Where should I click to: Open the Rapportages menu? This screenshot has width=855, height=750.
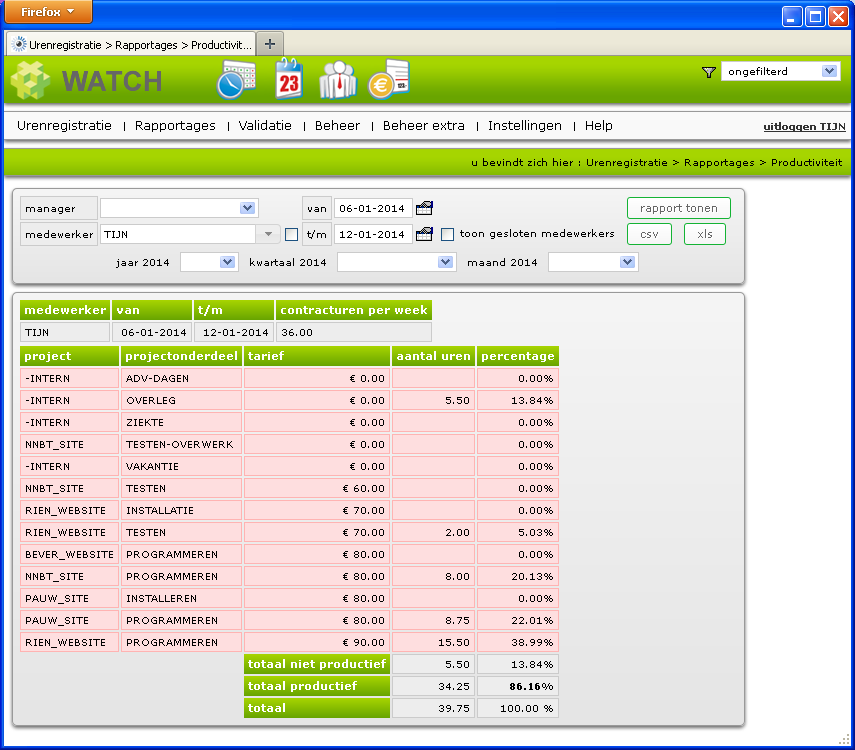175,125
